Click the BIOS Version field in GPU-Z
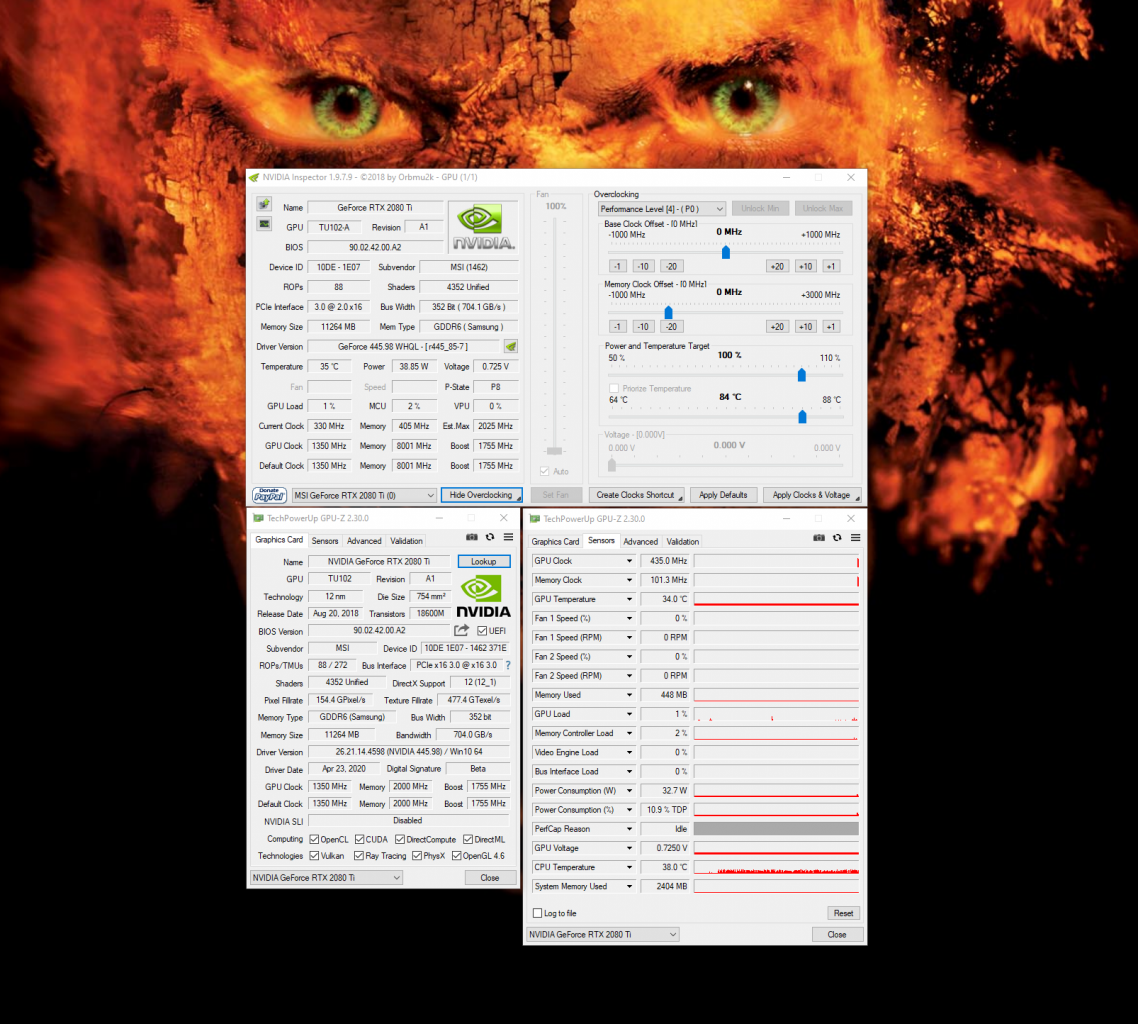Image resolution: width=1138 pixels, height=1024 pixels. [379, 631]
